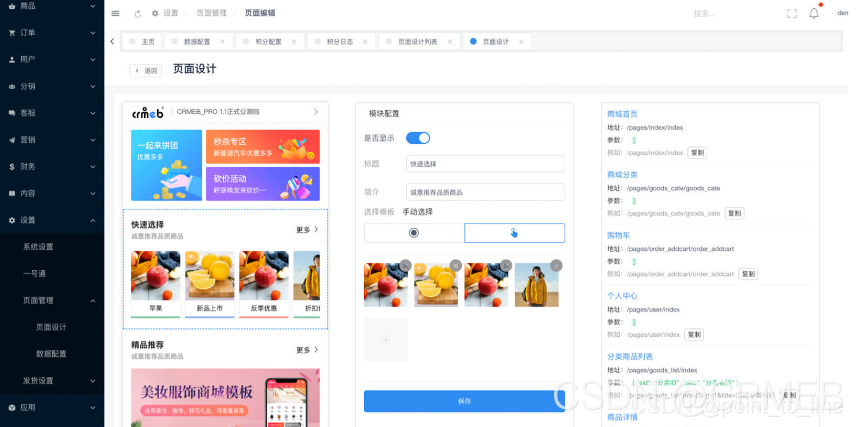Click the 简介 input field

485,192
